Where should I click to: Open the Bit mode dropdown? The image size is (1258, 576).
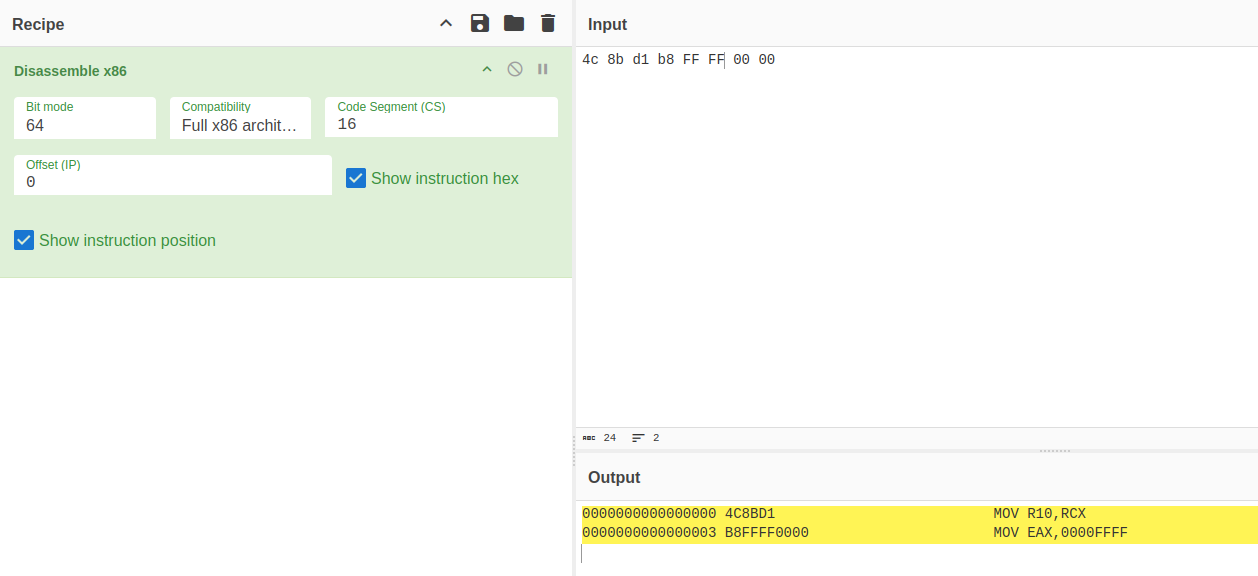[85, 118]
